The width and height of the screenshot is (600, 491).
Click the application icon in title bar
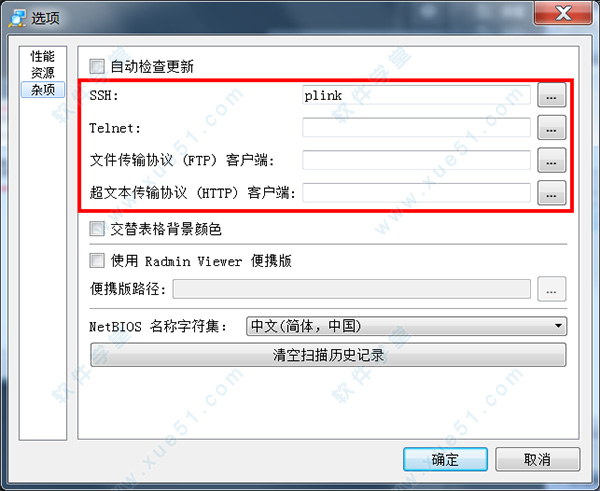point(18,18)
